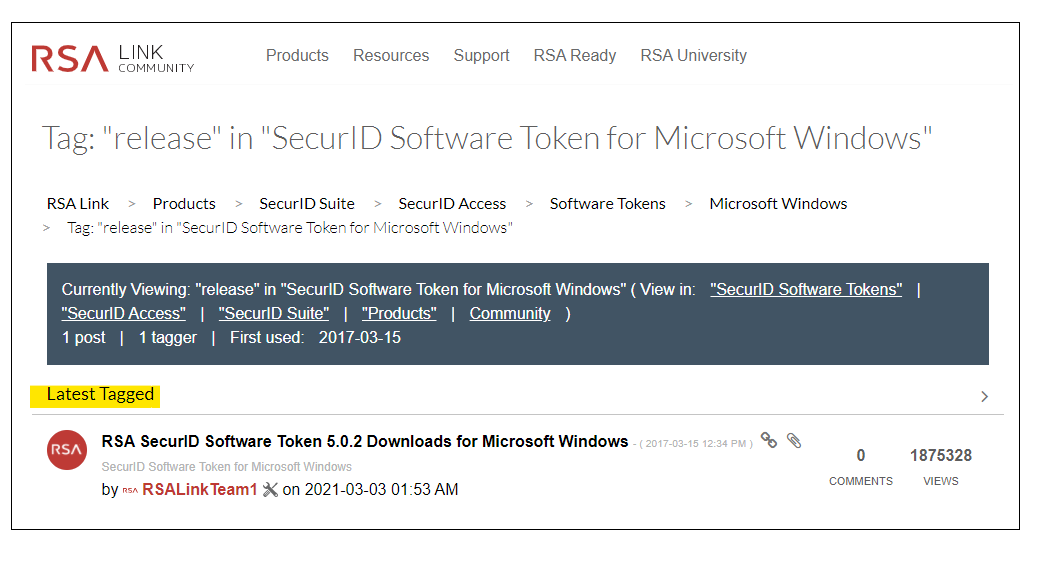Click the "1 tagger" text in banner

click(167, 337)
